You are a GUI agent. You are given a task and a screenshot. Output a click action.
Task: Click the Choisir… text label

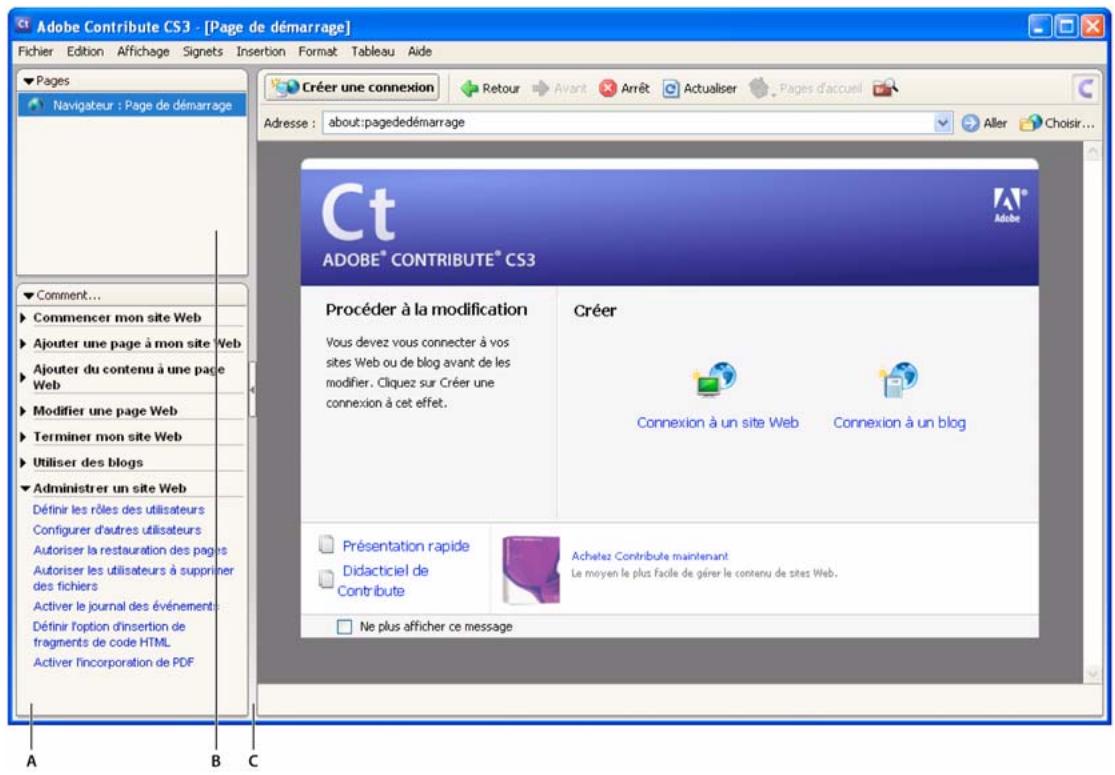1069,123
